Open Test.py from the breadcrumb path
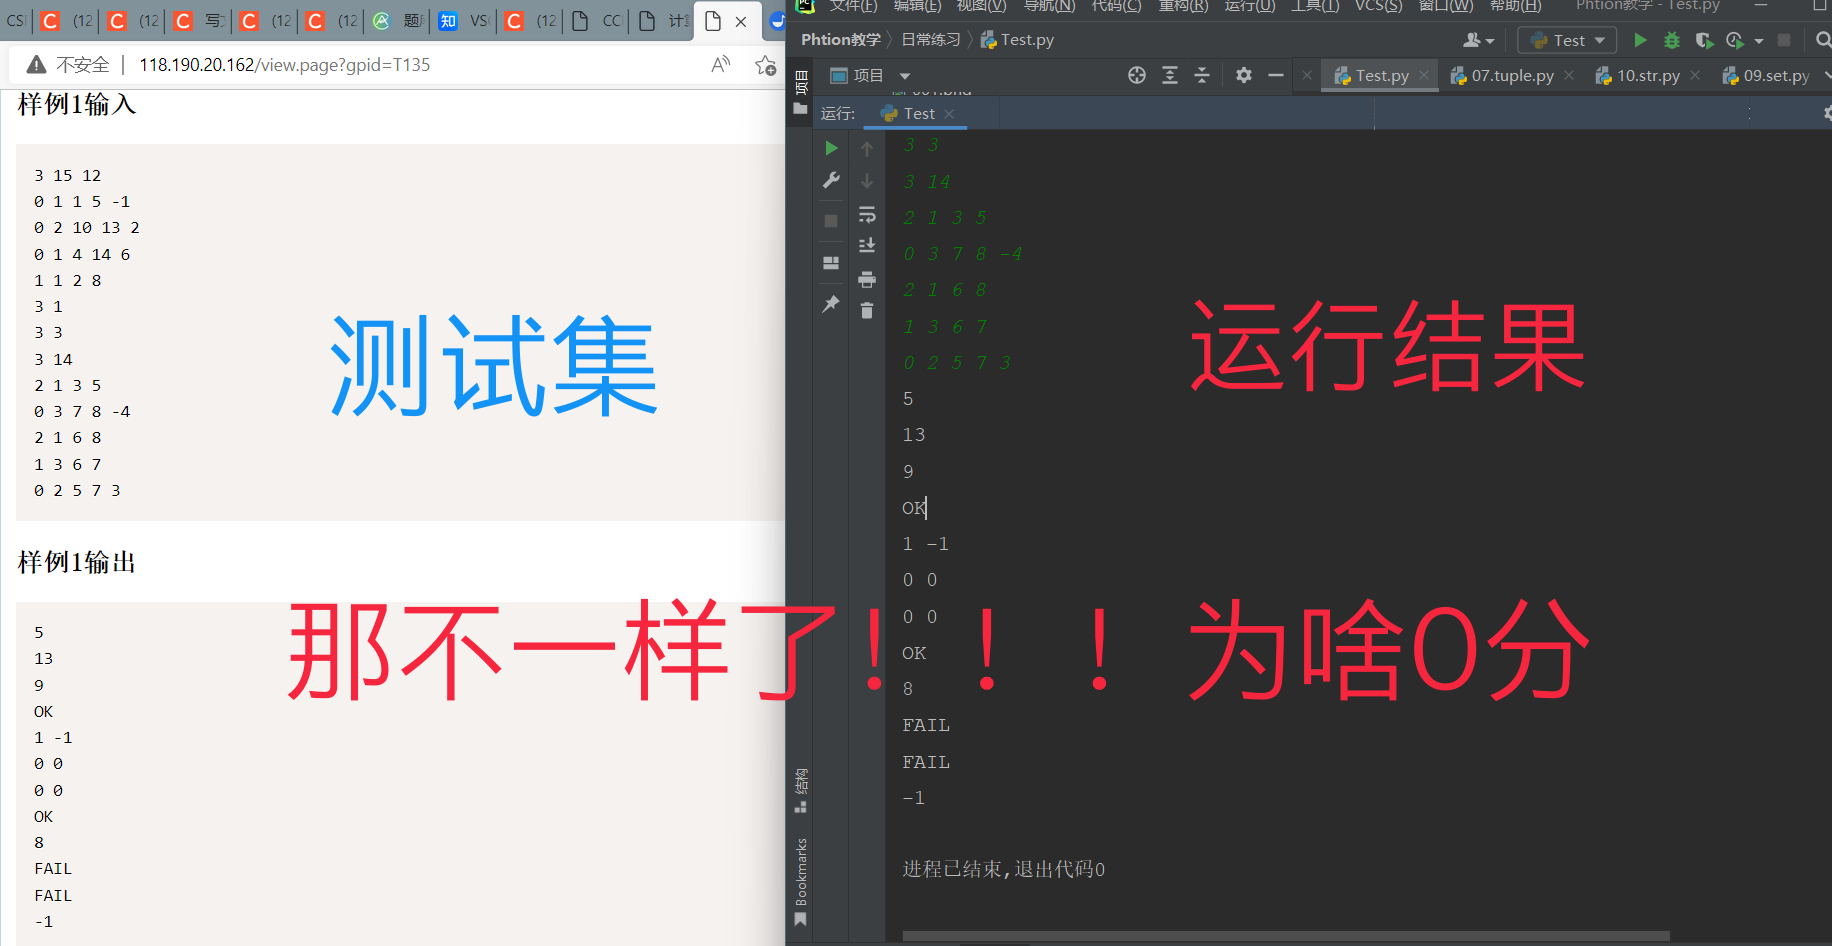This screenshot has height=946, width=1832. [1027, 39]
